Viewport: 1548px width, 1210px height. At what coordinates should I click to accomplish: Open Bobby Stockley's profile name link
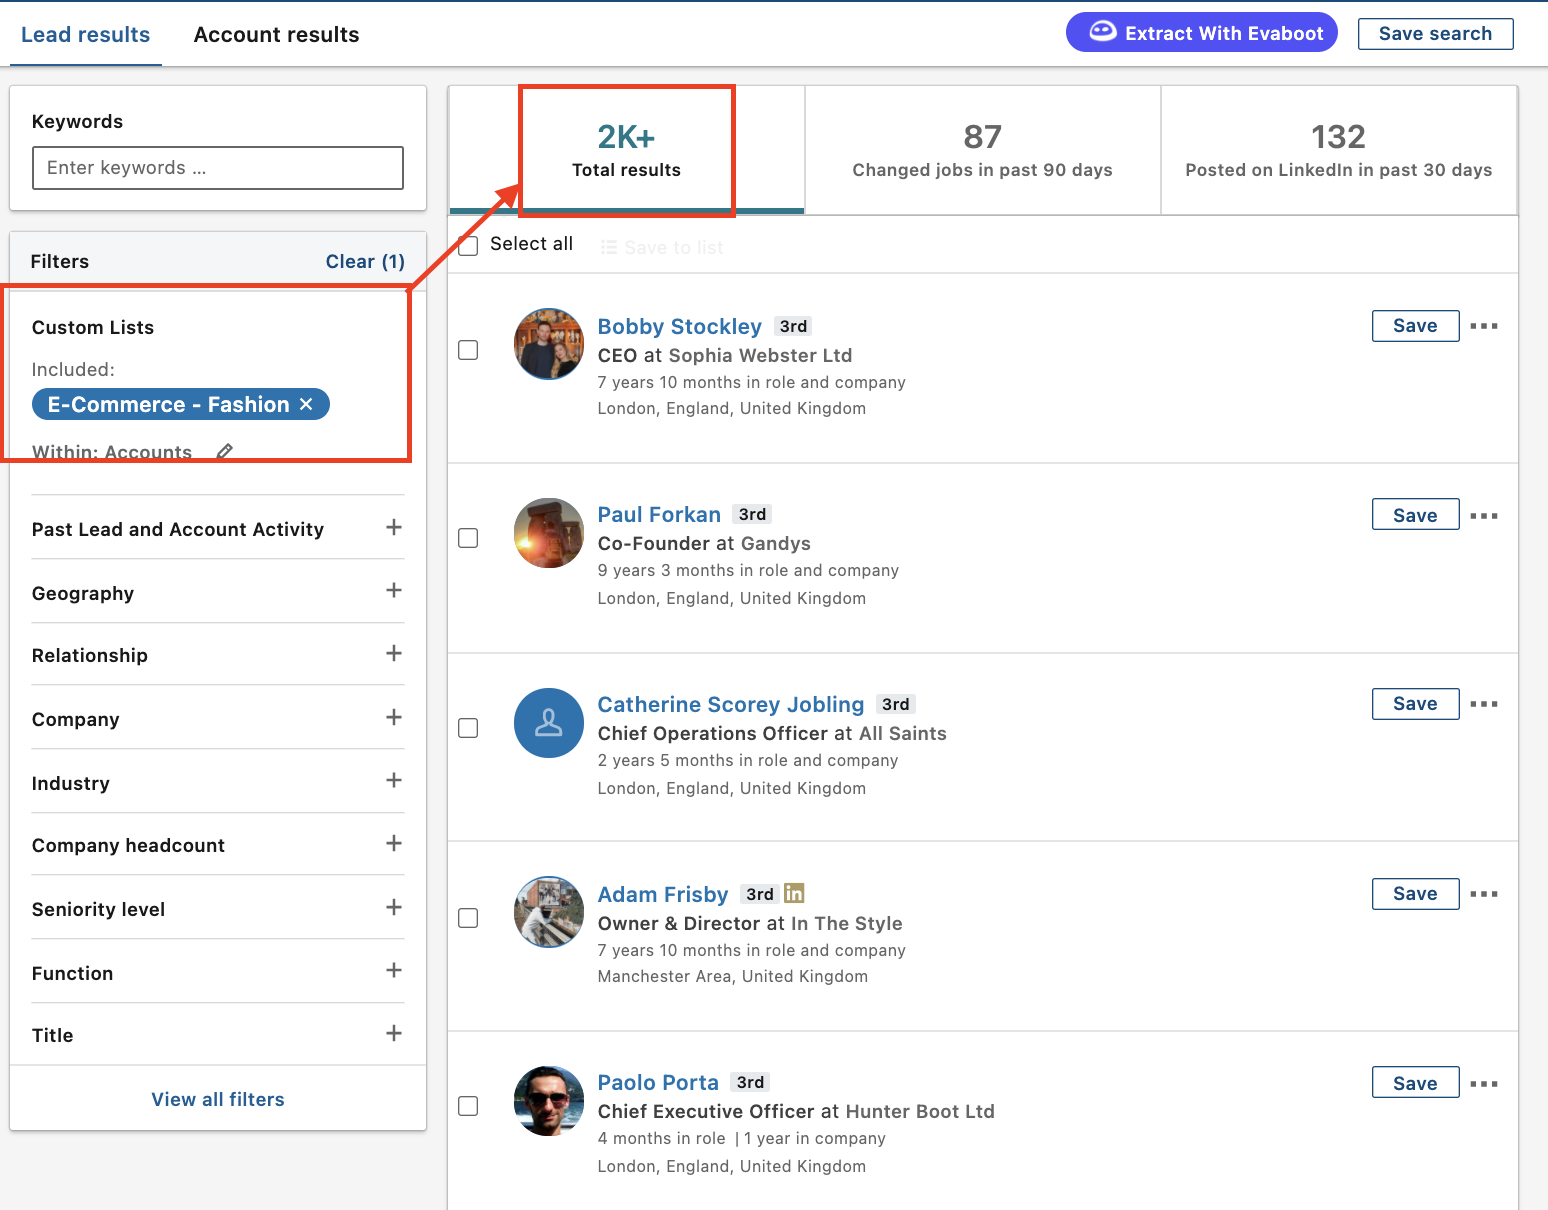pyautogui.click(x=679, y=326)
